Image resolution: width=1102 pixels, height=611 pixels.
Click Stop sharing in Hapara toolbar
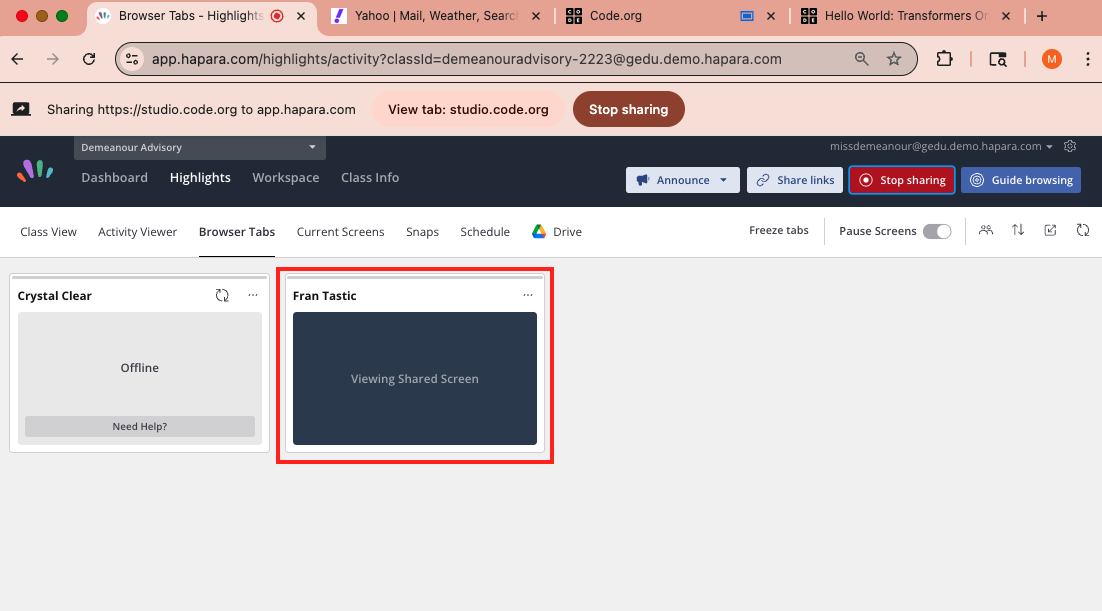pyautogui.click(x=902, y=180)
